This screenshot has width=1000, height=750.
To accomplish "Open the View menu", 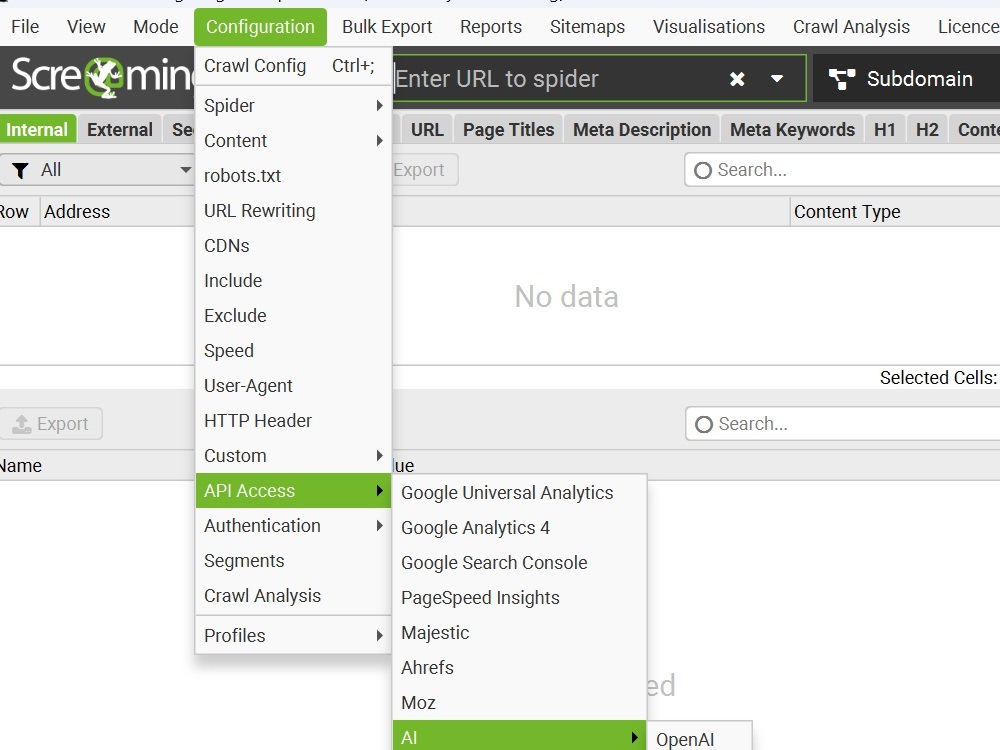I will tap(86, 27).
